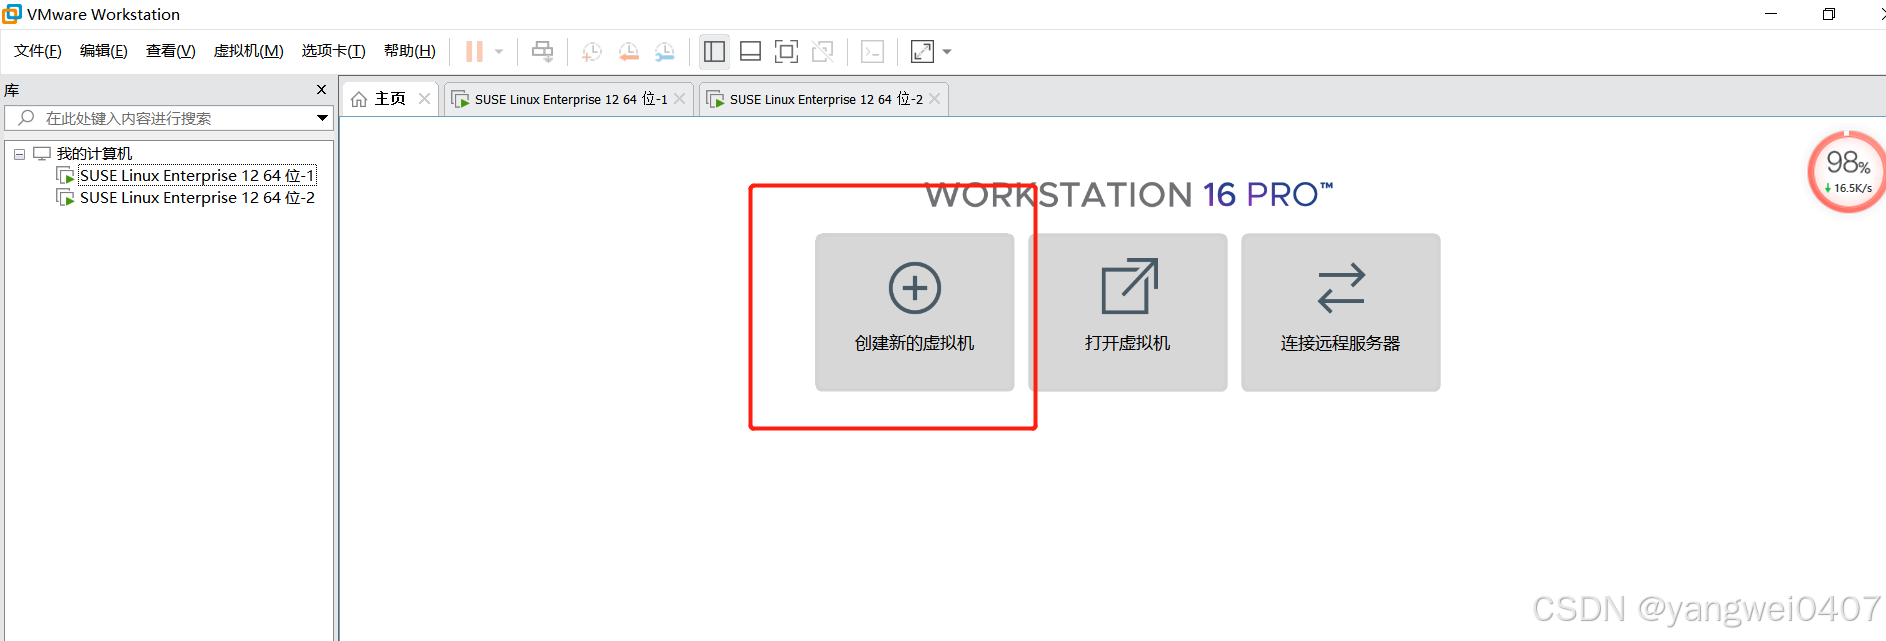
Task: Minimize the VMware Workstation window
Action: pyautogui.click(x=1771, y=14)
